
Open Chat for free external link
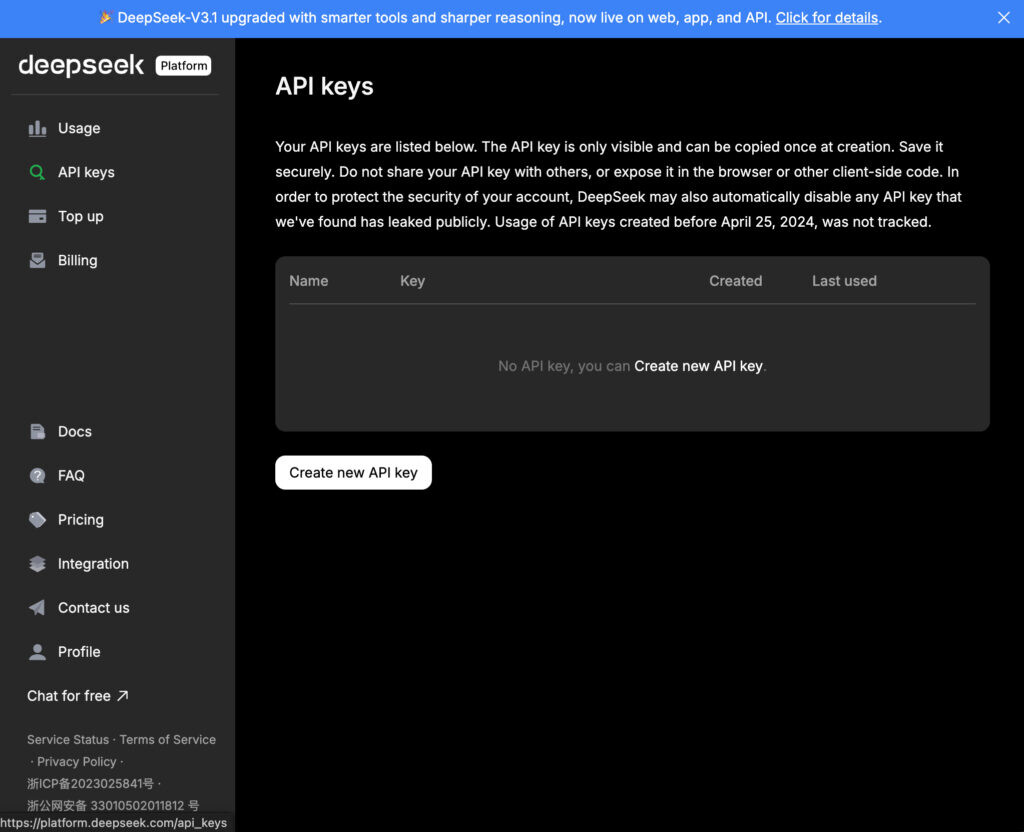tap(78, 696)
